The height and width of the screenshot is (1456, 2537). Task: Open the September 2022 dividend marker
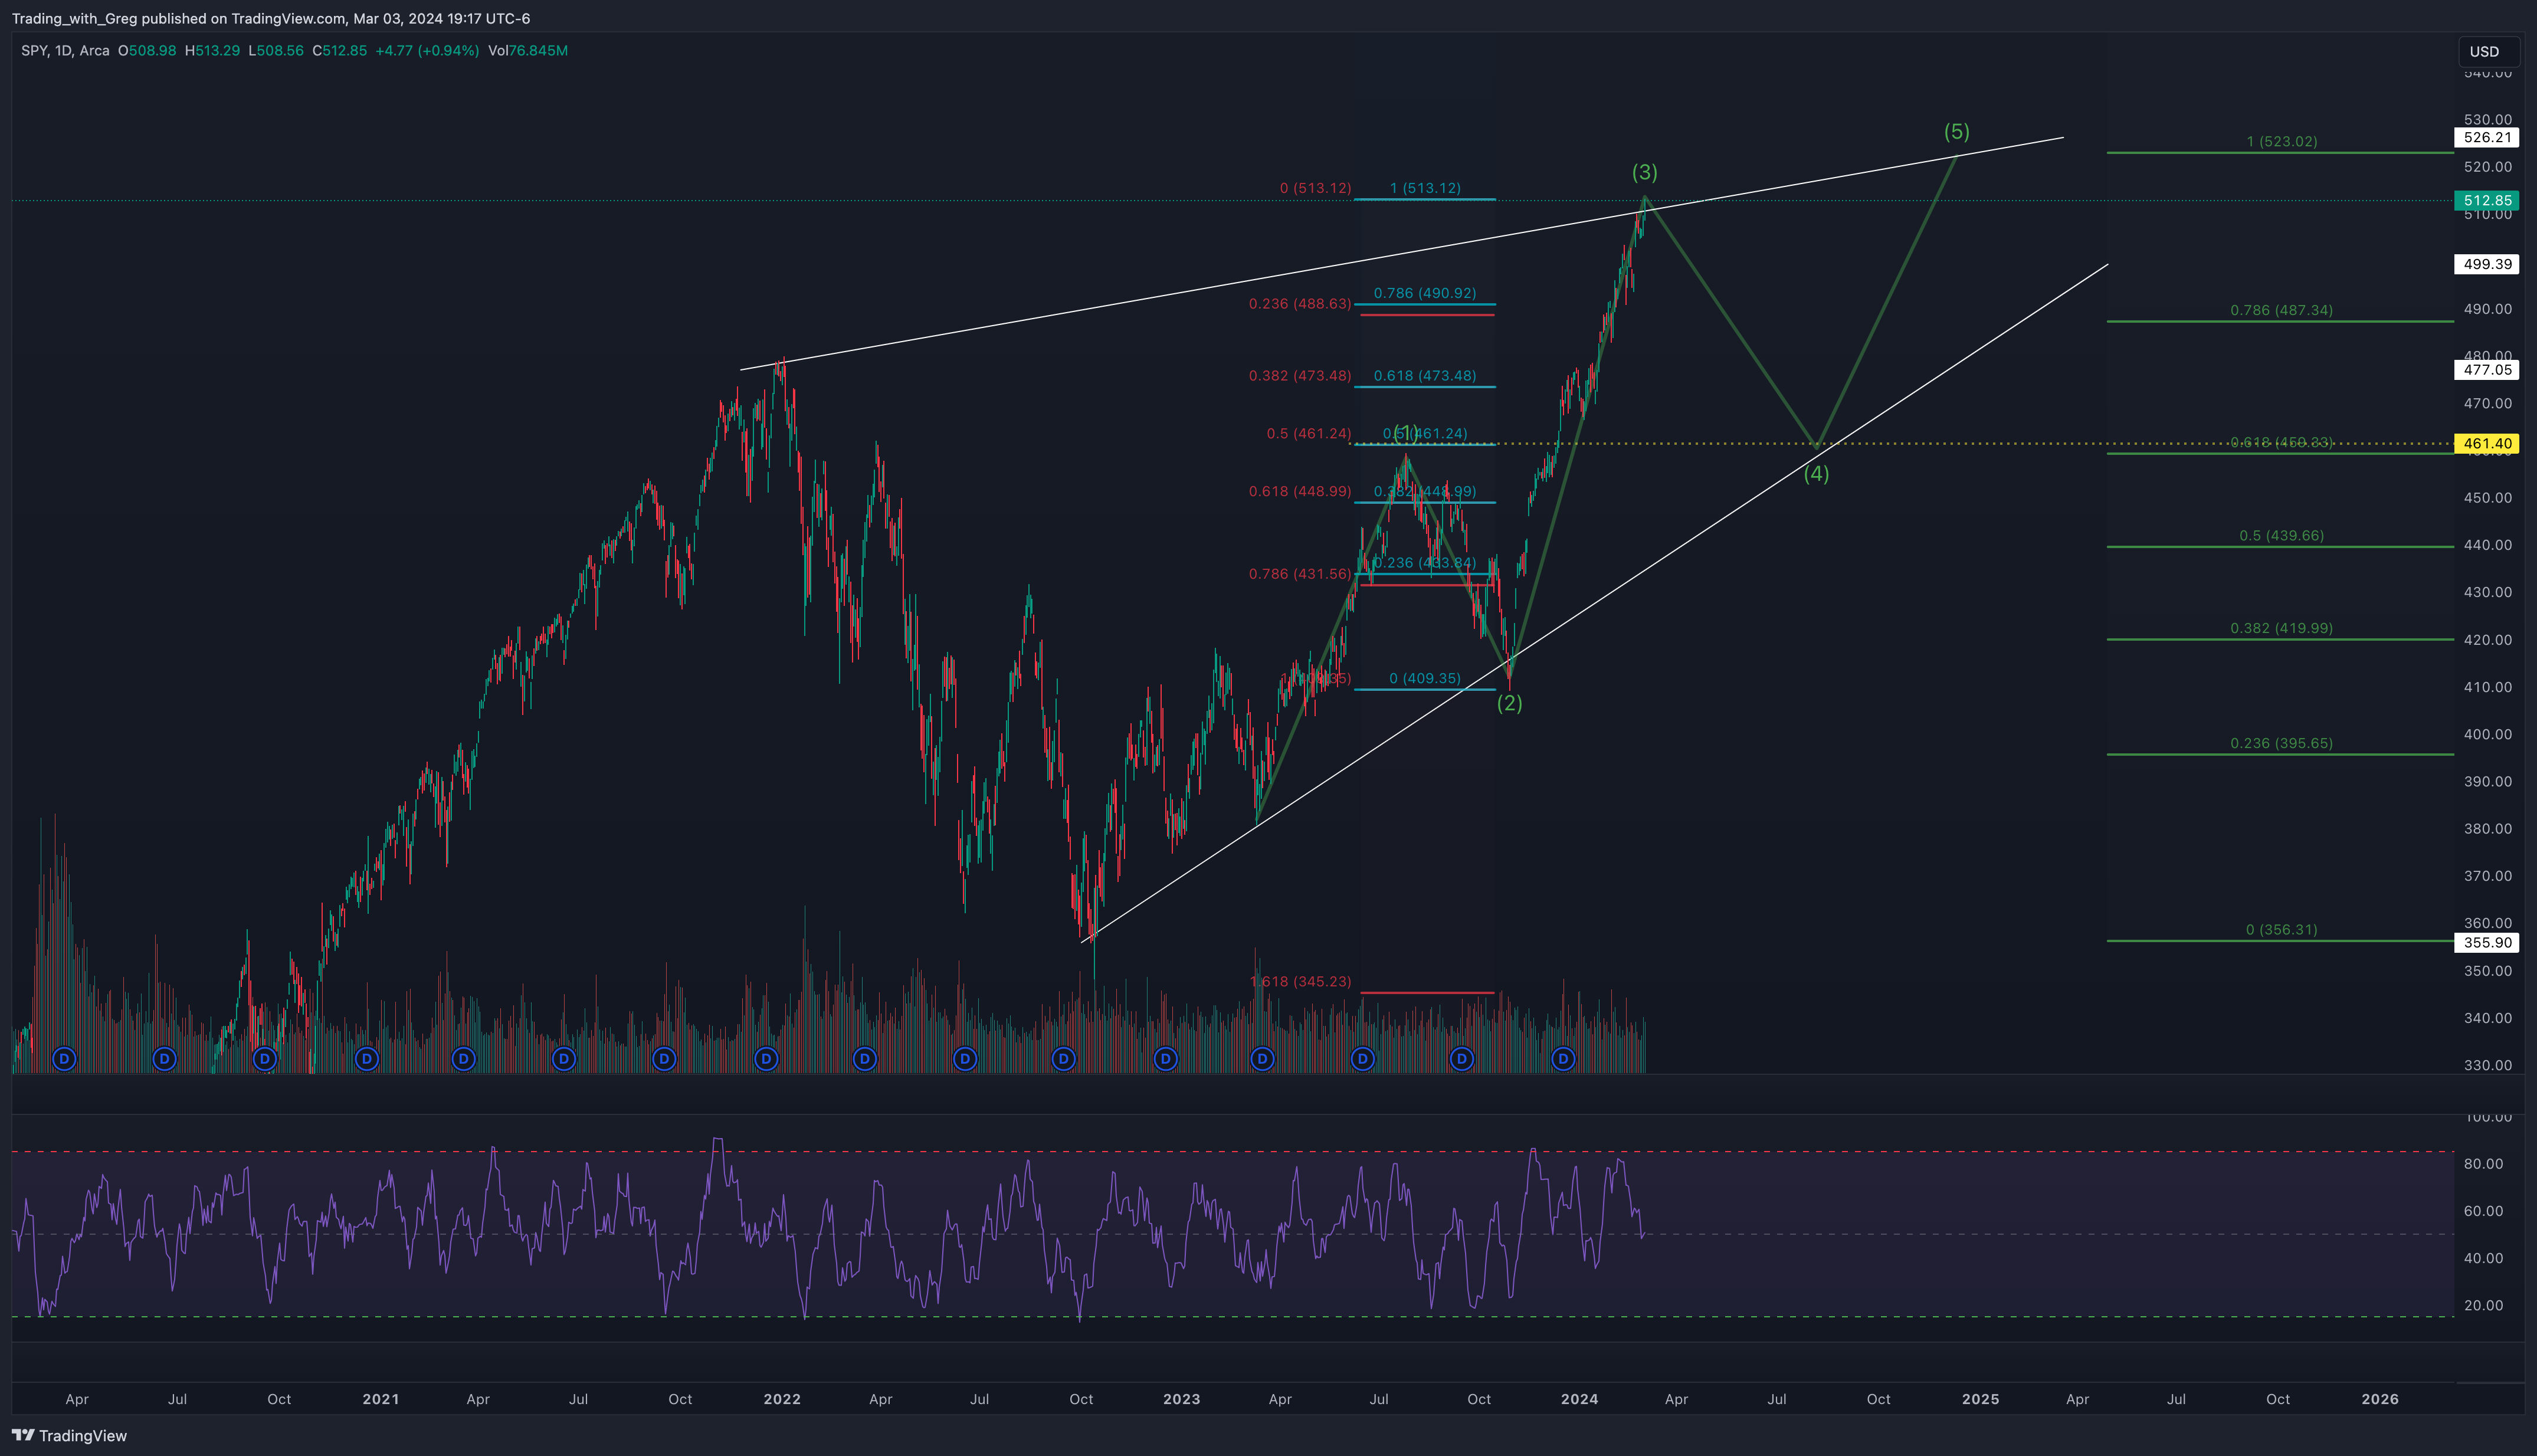click(1064, 1058)
